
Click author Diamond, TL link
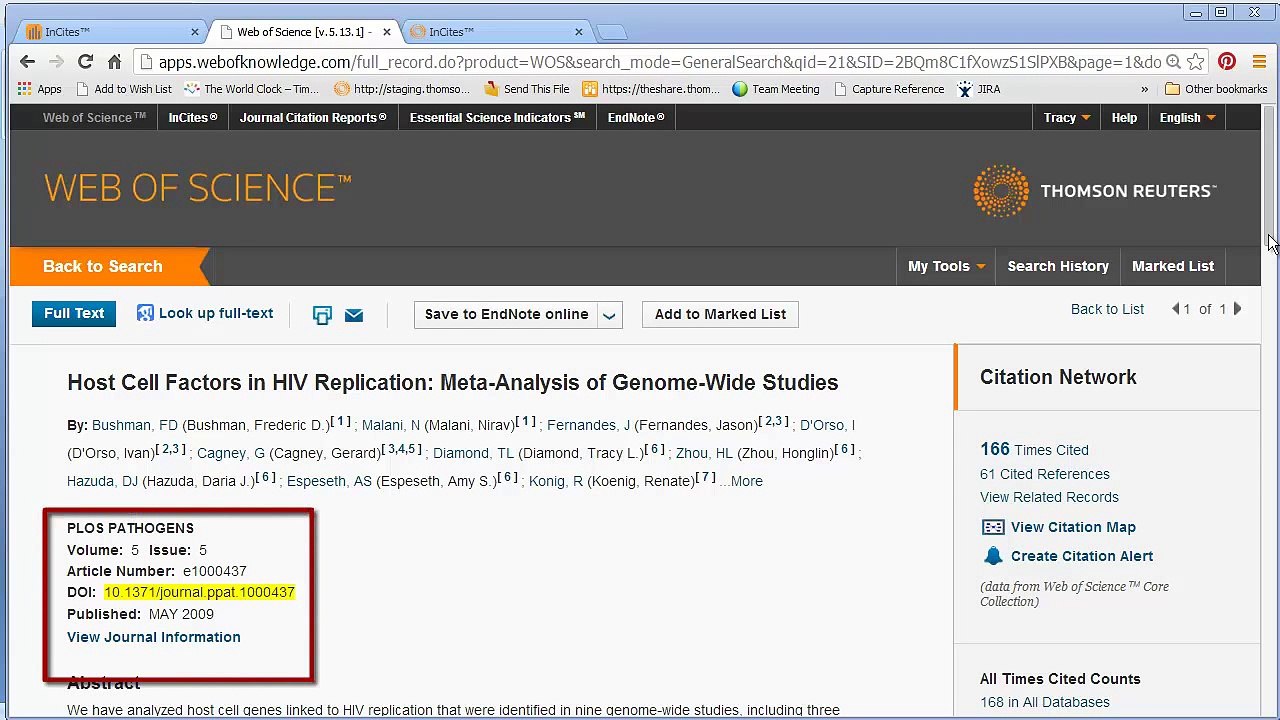click(x=473, y=453)
